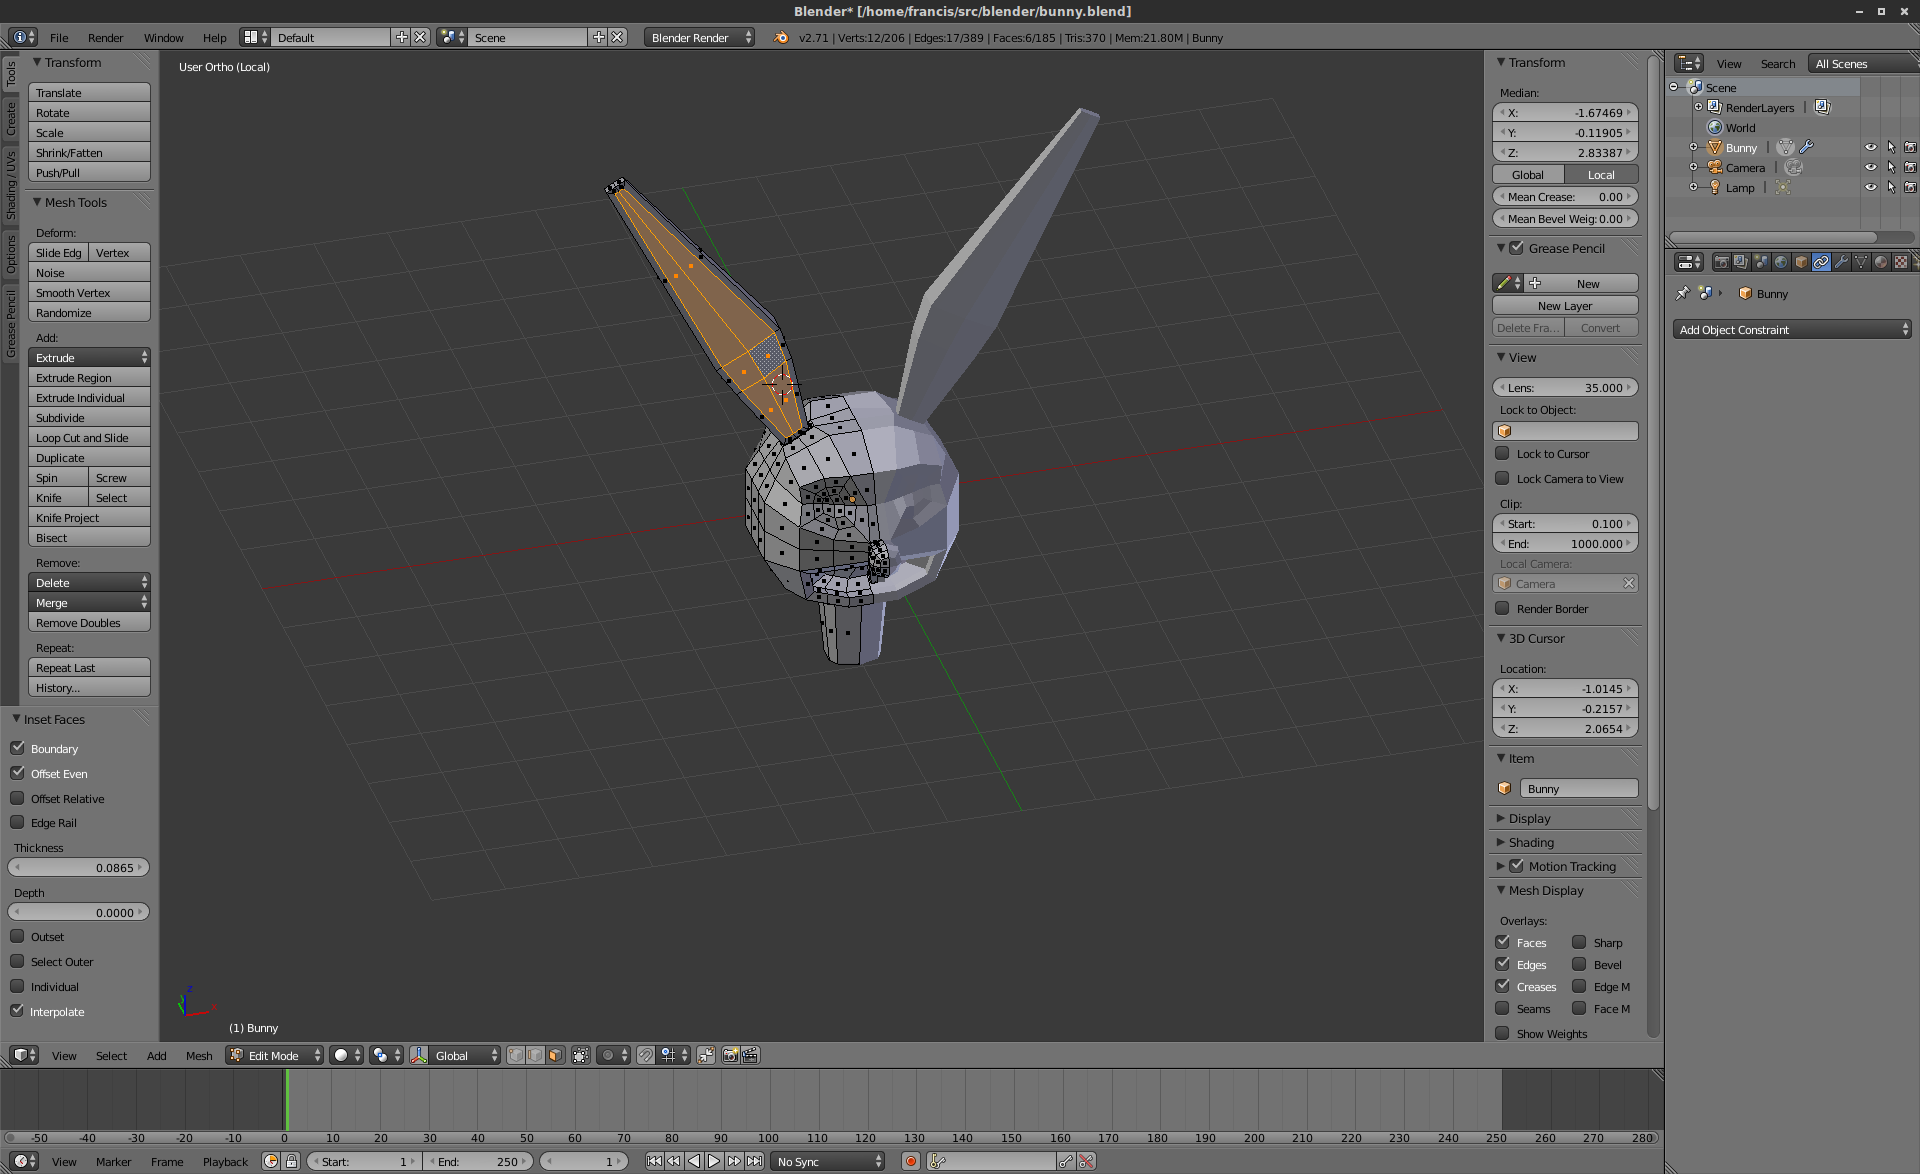Enable the Seams overlay checkbox
The height and width of the screenshot is (1174, 1920).
click(1502, 1008)
